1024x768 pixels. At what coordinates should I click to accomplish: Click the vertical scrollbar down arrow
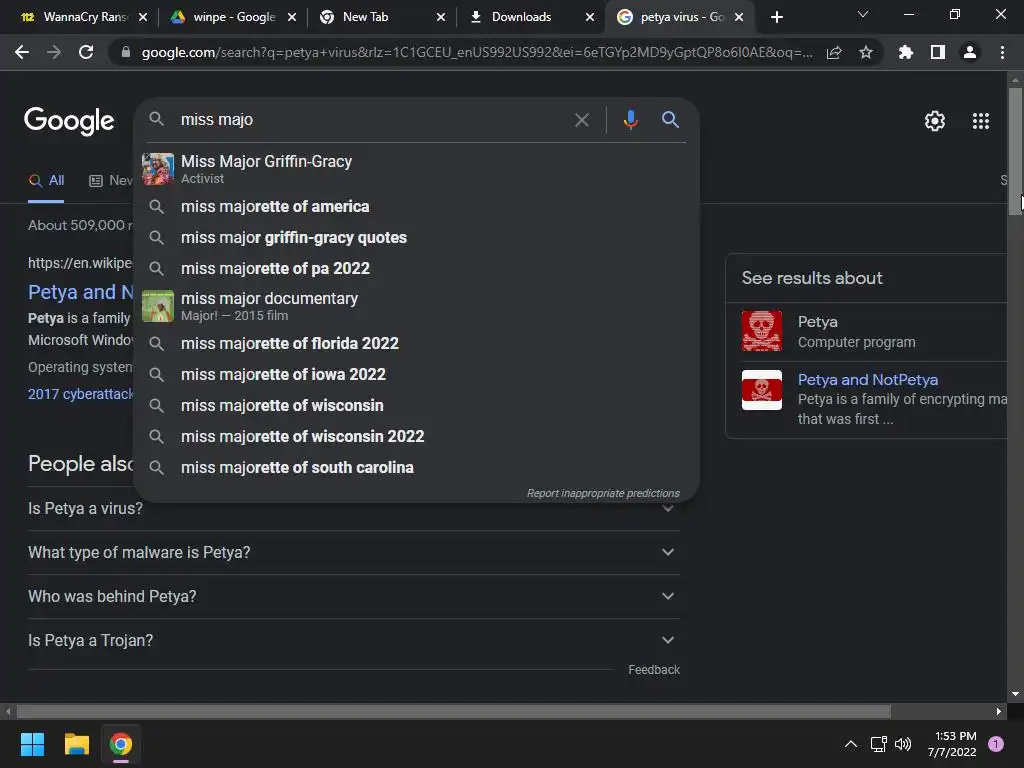click(x=1015, y=694)
